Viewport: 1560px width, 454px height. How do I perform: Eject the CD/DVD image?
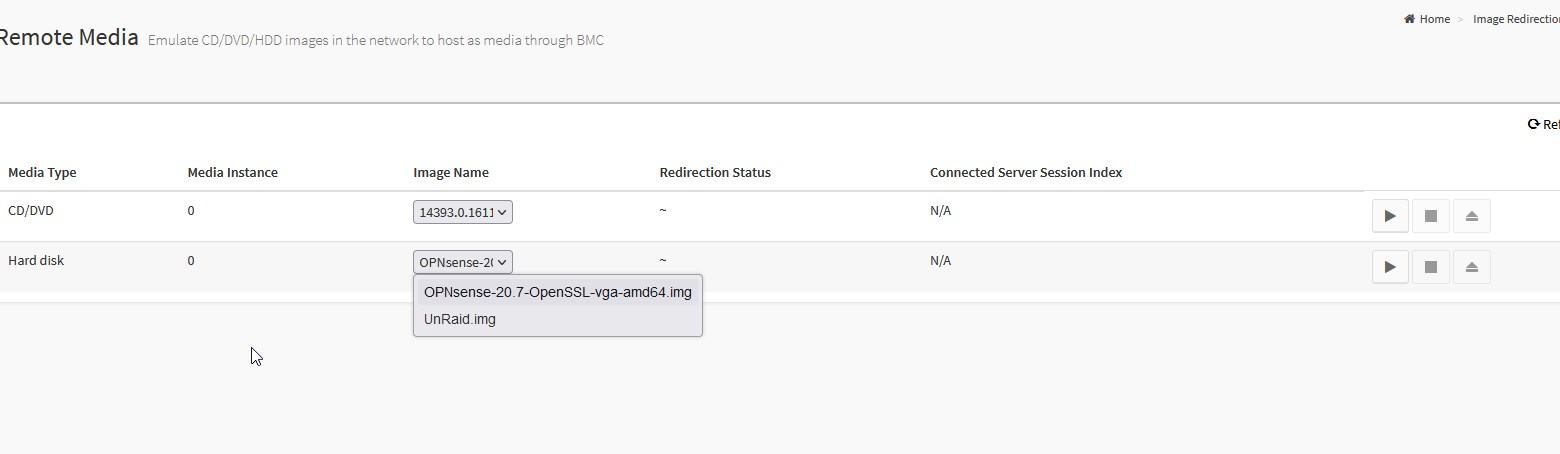1471,216
